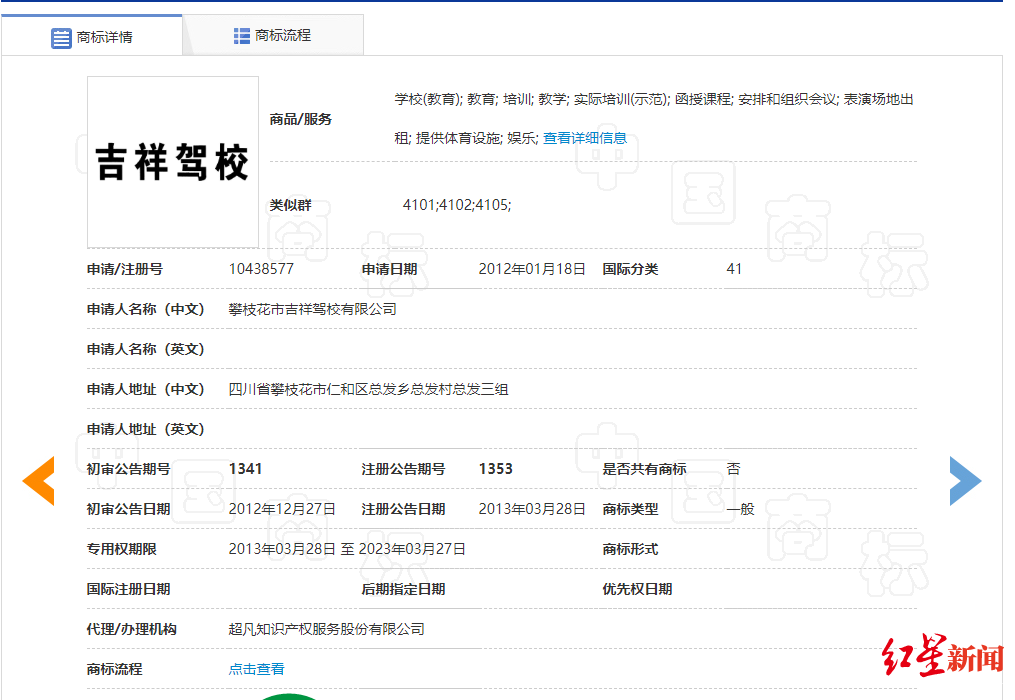1015x700 pixels.
Task: Select registration number 10438577
Action: (261, 269)
